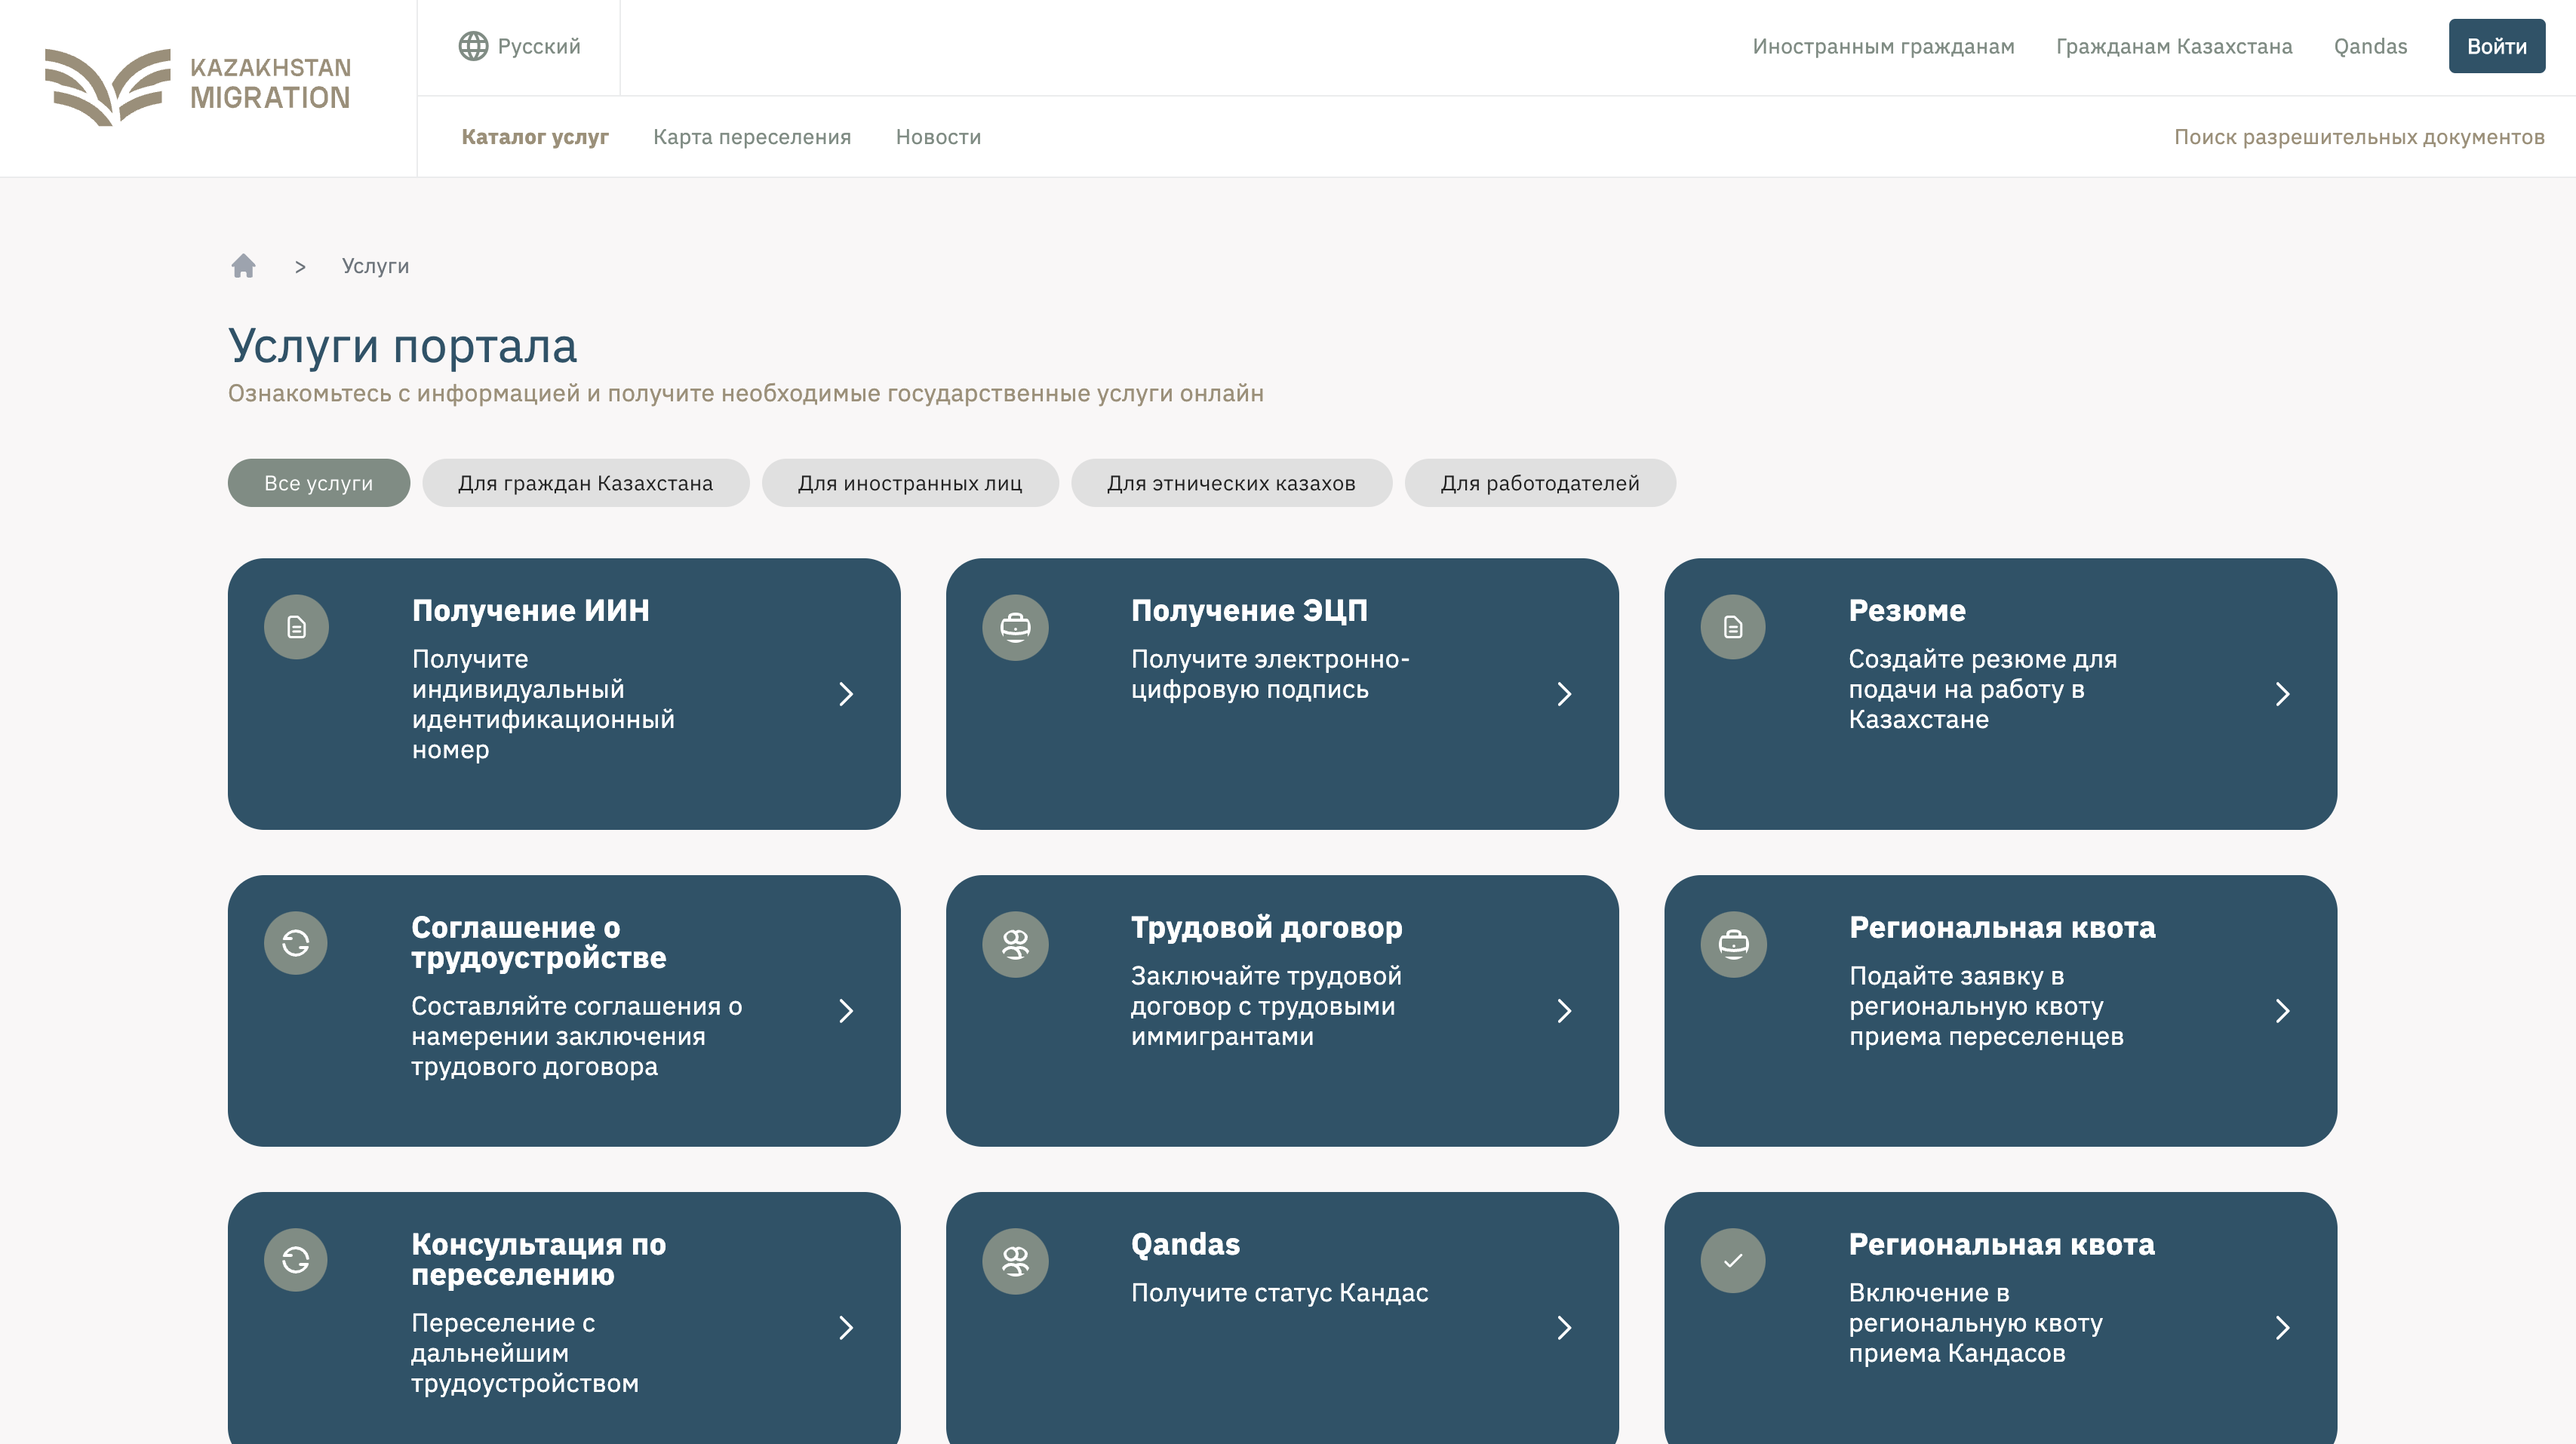Filter by Для граждан Казахстана
This screenshot has height=1444, width=2576.
pyautogui.click(x=585, y=483)
